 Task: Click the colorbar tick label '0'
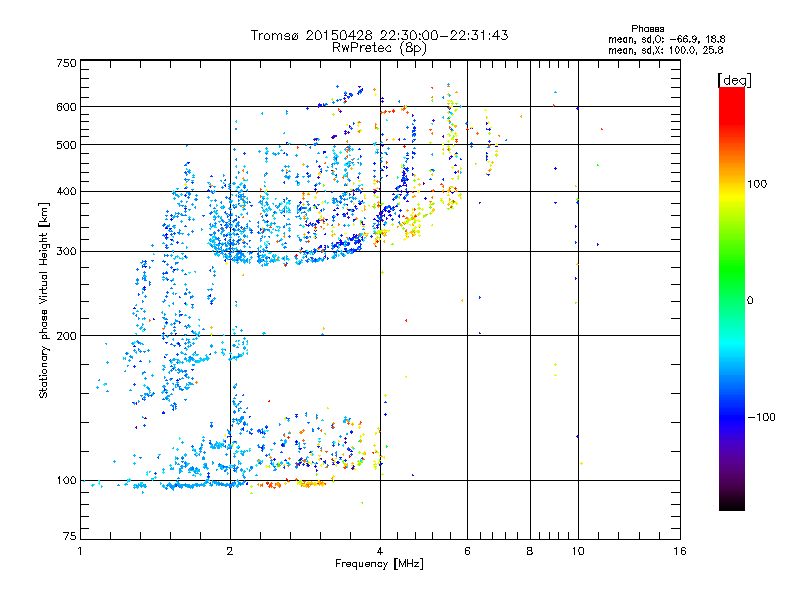coord(750,300)
